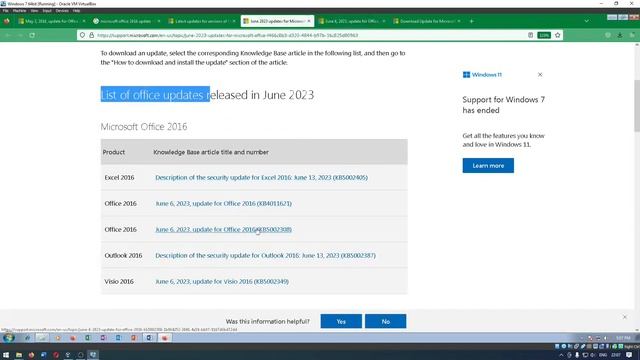Open Visio 2016 update KB5002349 link
Screen dimensions: 640x360
coord(222,282)
